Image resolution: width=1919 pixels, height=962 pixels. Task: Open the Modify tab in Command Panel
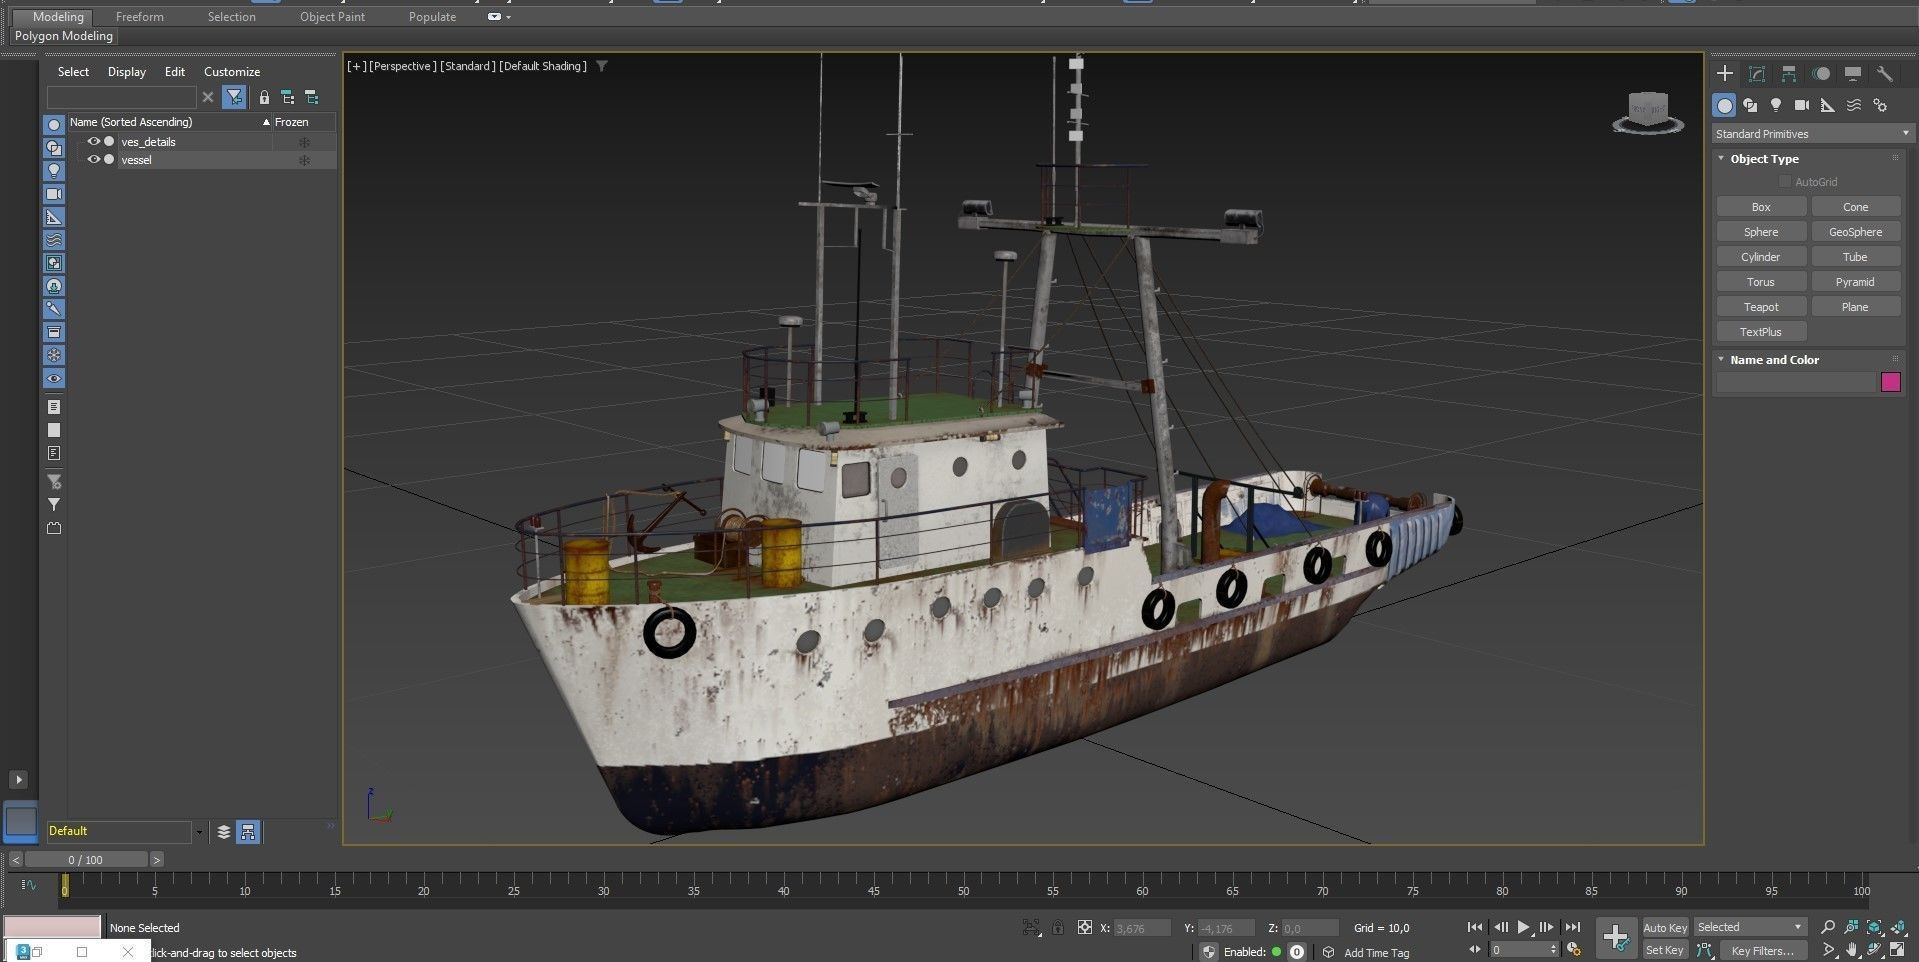(1757, 74)
